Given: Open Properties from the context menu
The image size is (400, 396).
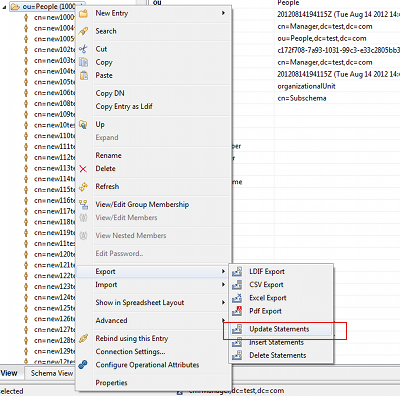Looking at the screenshot, I should (x=111, y=383).
